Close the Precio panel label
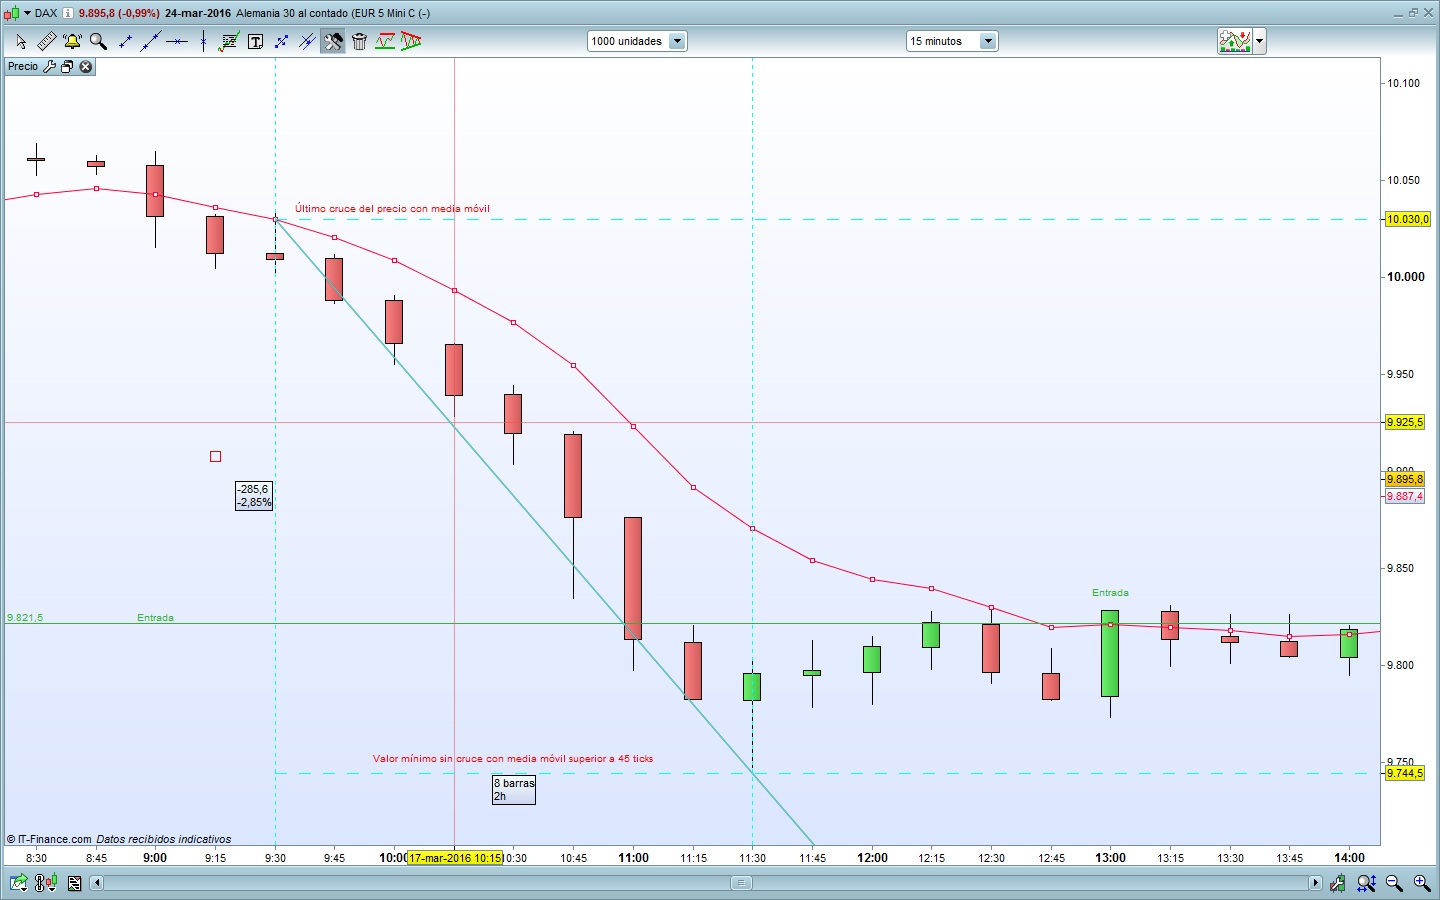This screenshot has width=1440, height=900. point(86,67)
